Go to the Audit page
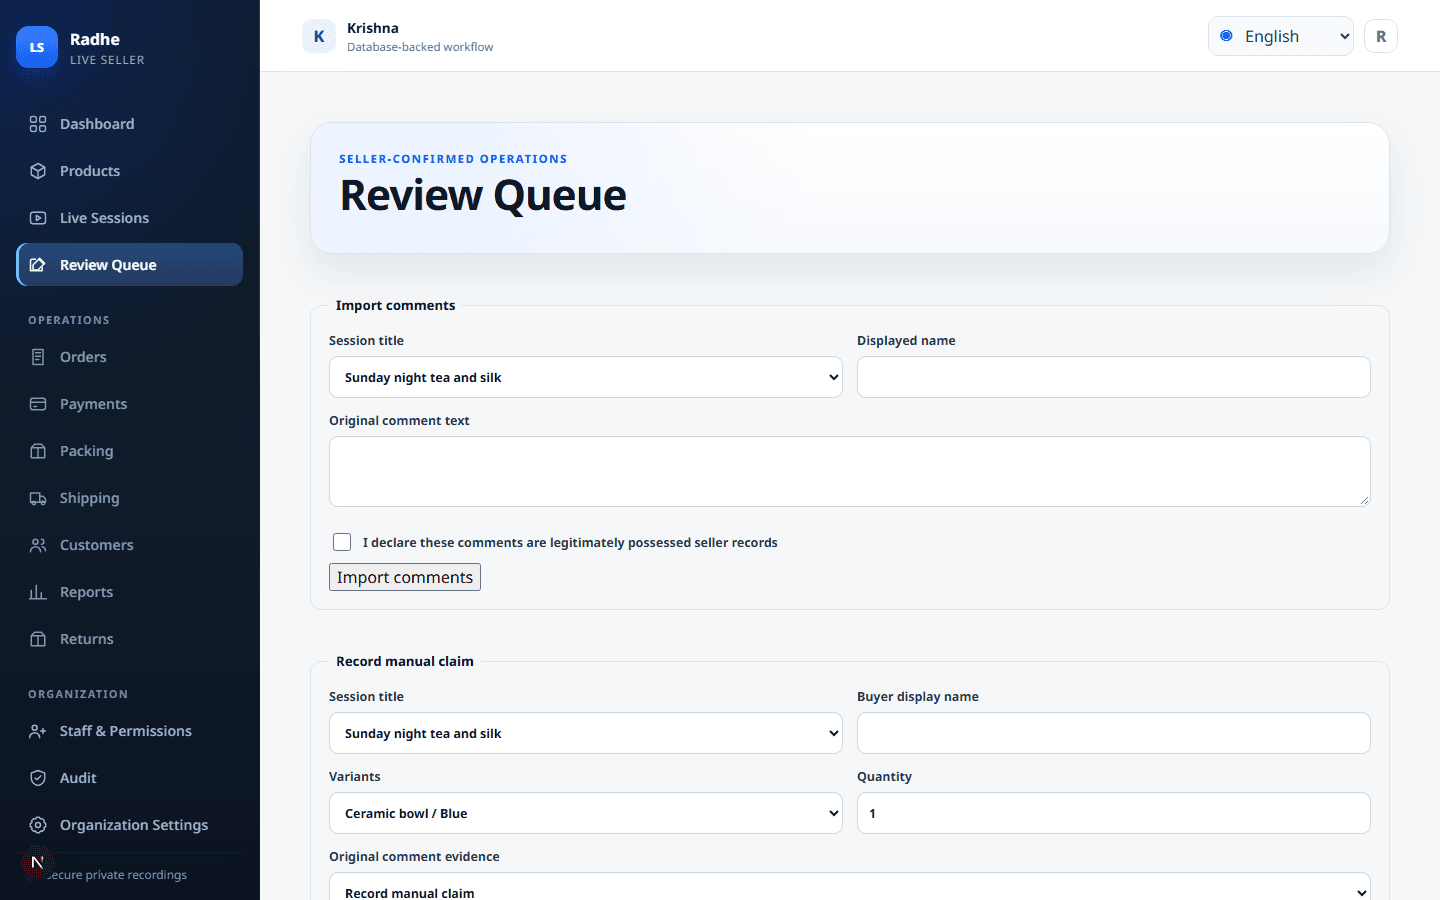Image resolution: width=1440 pixels, height=900 pixels. click(x=130, y=778)
